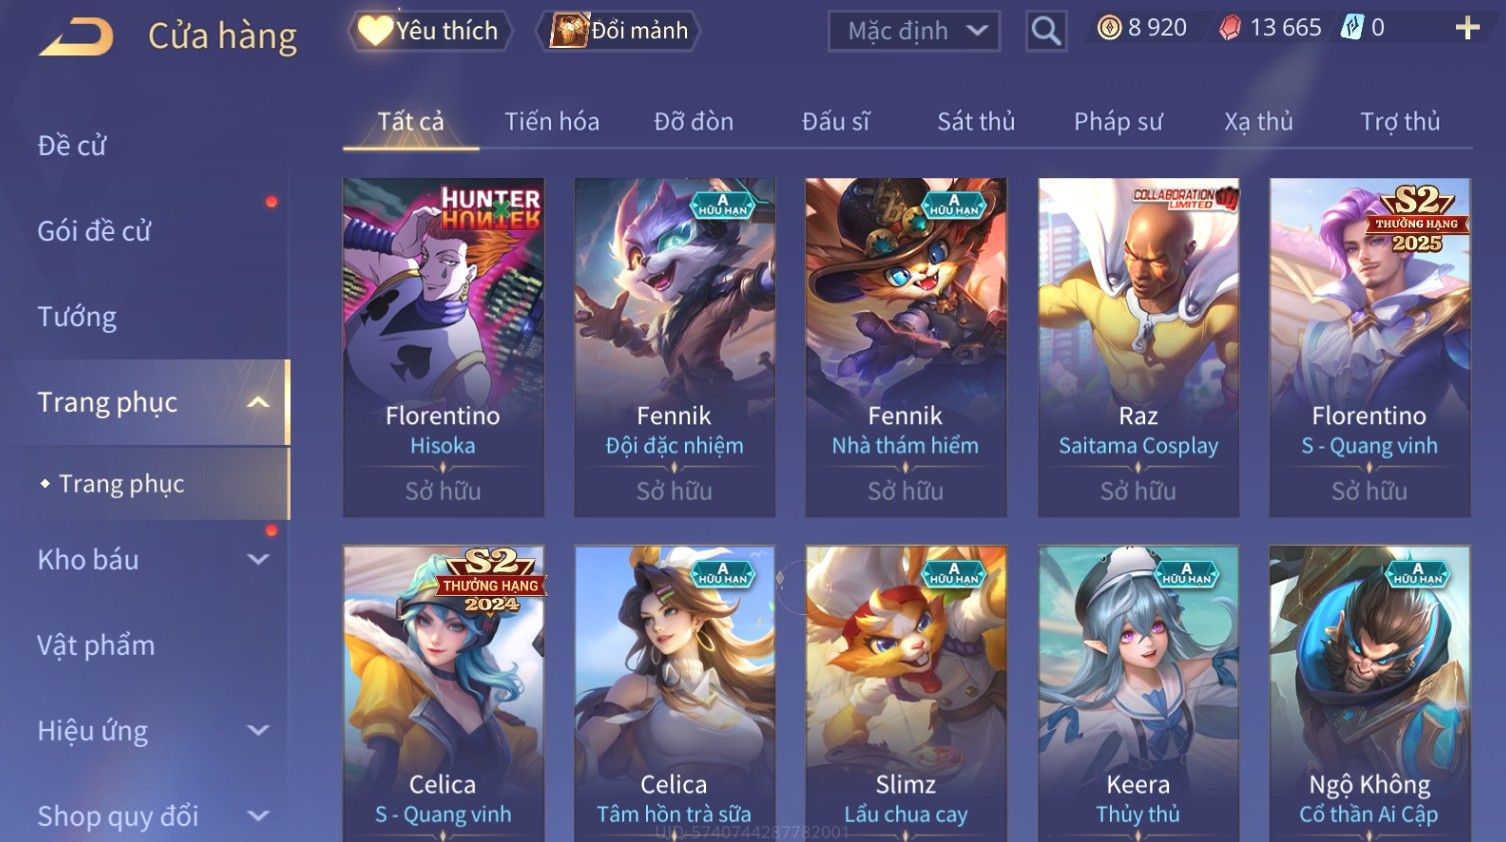The width and height of the screenshot is (1506, 842).
Task: Open the search magnifier icon
Action: tap(1046, 31)
